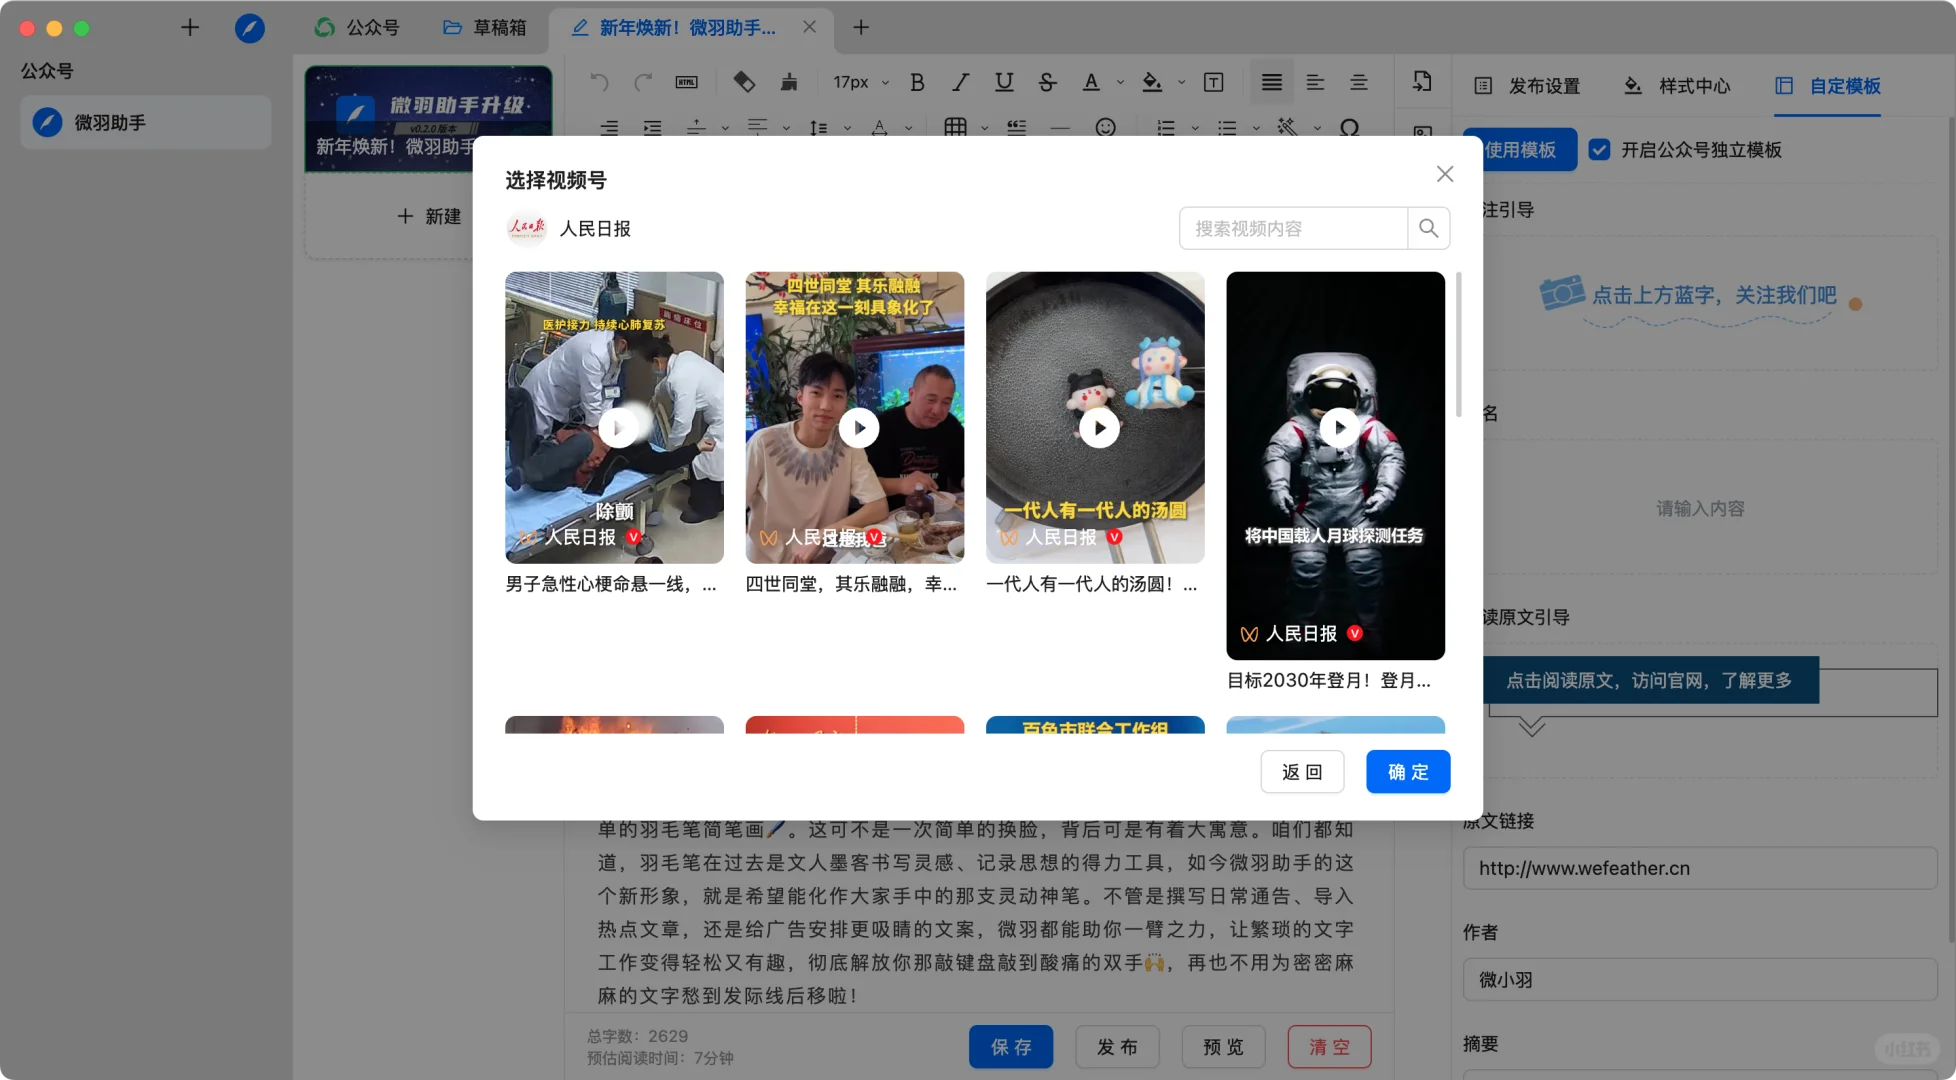
Task: Select the Bold formatting icon
Action: 916,82
